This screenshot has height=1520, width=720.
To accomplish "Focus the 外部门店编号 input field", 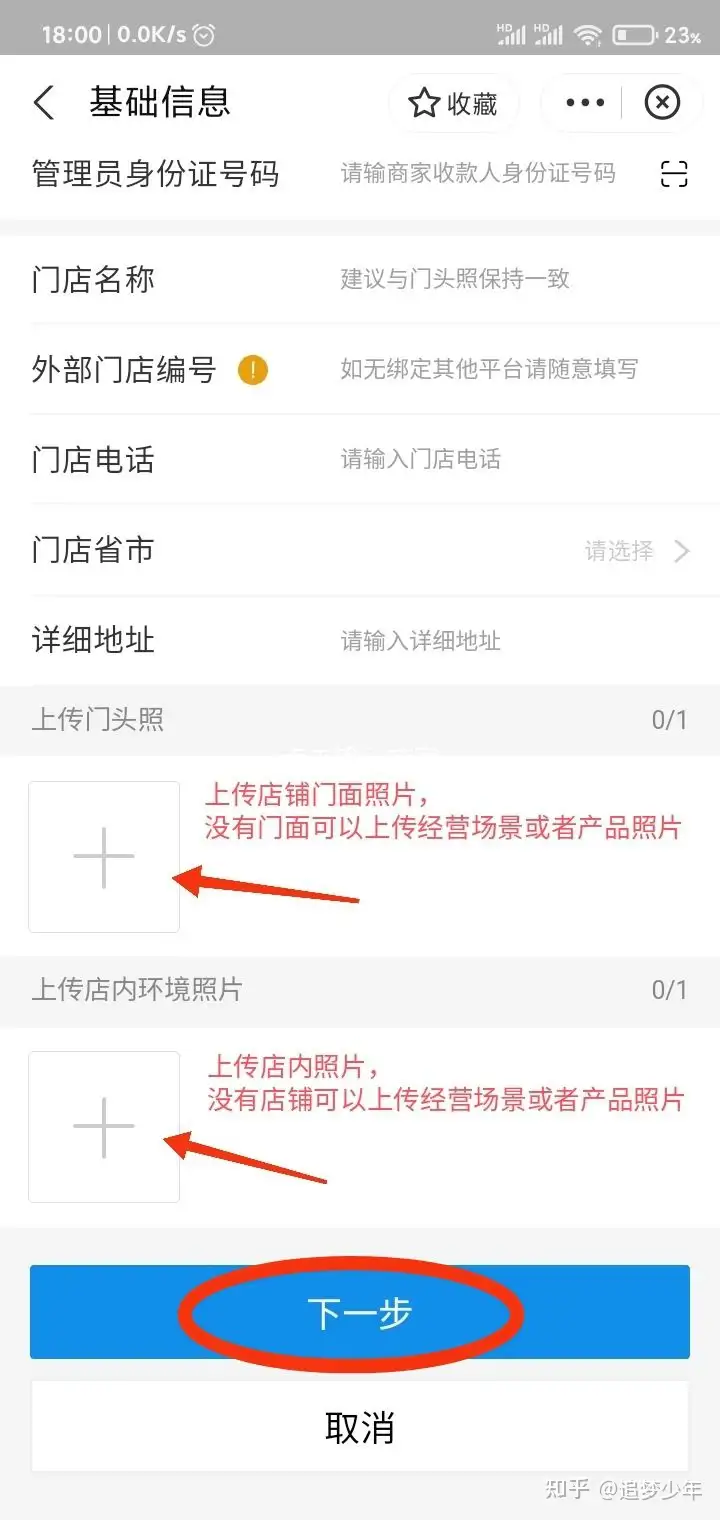I will [516, 370].
